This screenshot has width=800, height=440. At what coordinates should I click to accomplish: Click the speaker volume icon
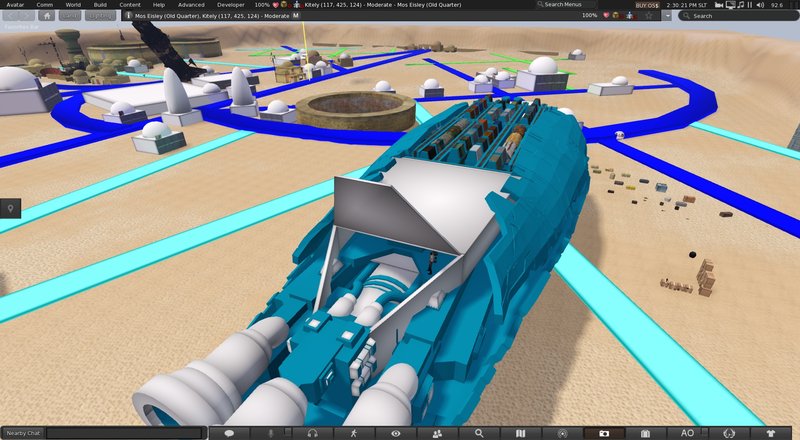tap(760, 5)
